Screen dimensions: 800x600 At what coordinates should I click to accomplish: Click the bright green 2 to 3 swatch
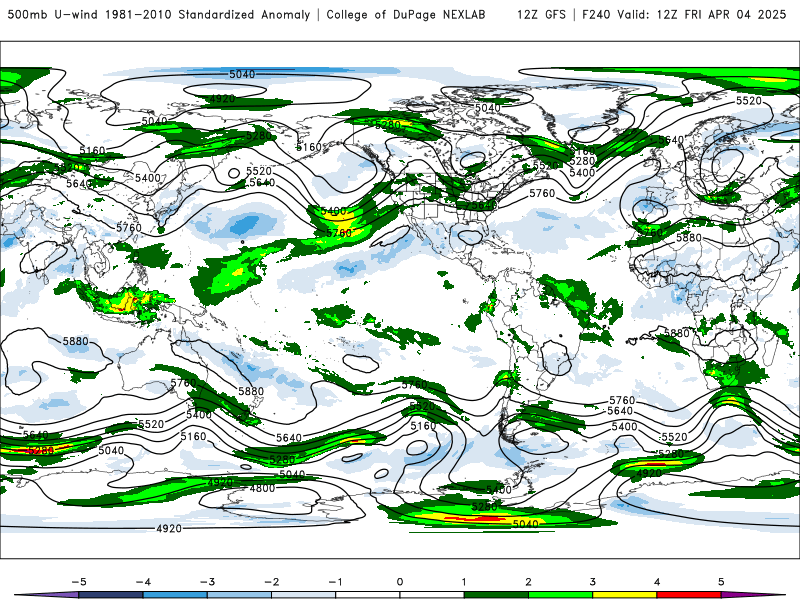(561, 595)
